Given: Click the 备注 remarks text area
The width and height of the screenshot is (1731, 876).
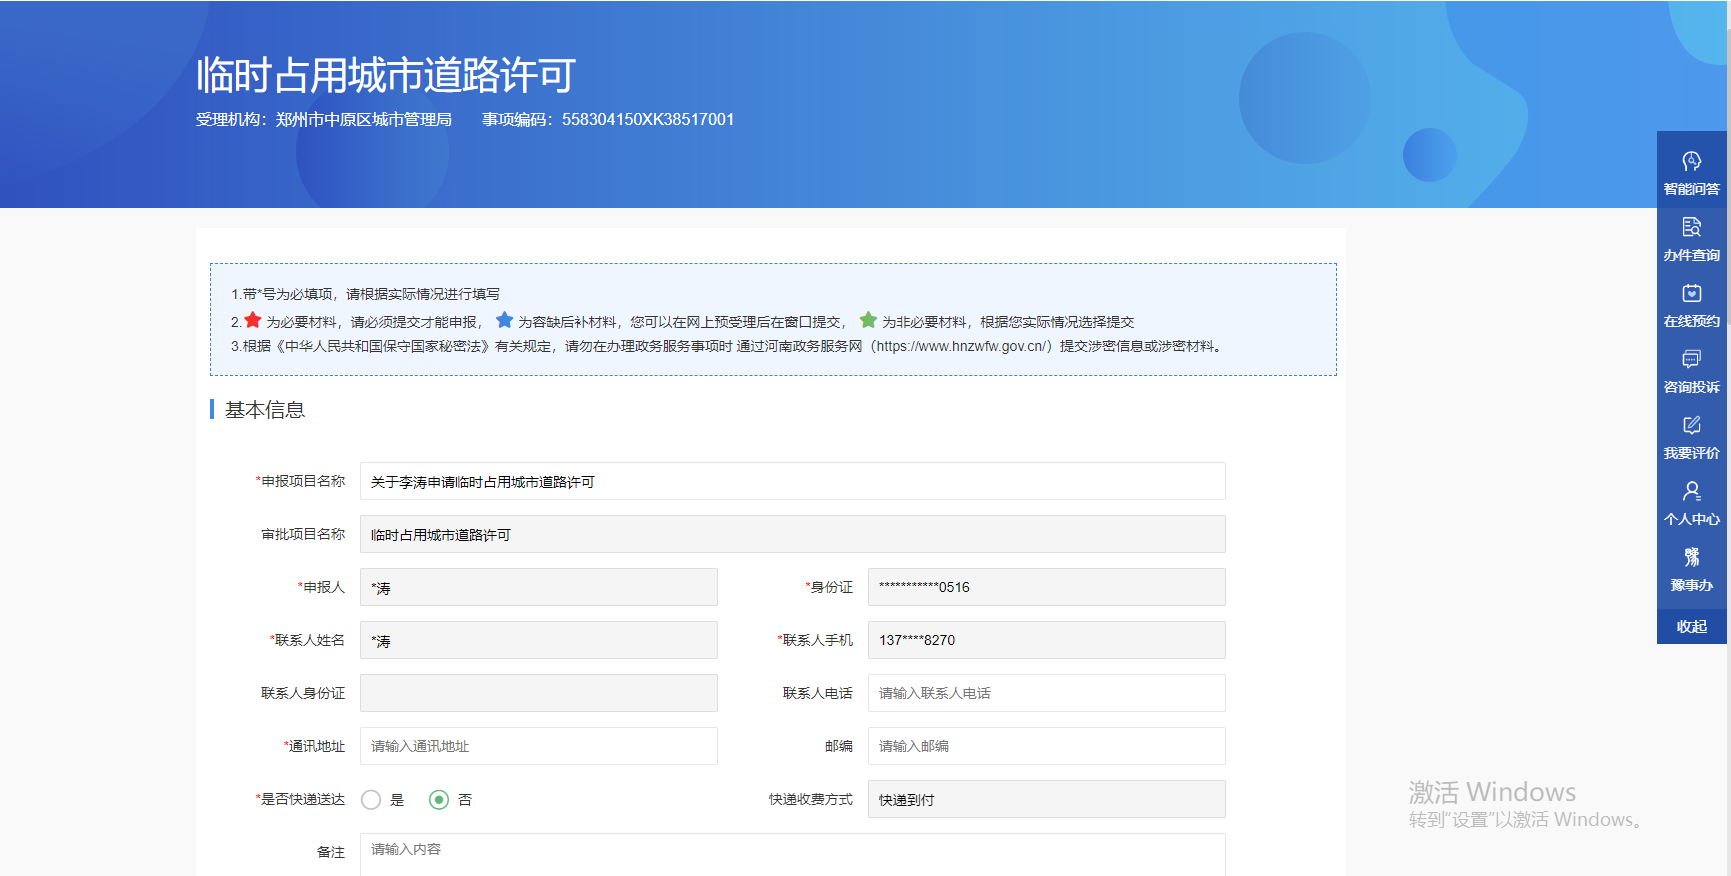Looking at the screenshot, I should coord(792,853).
